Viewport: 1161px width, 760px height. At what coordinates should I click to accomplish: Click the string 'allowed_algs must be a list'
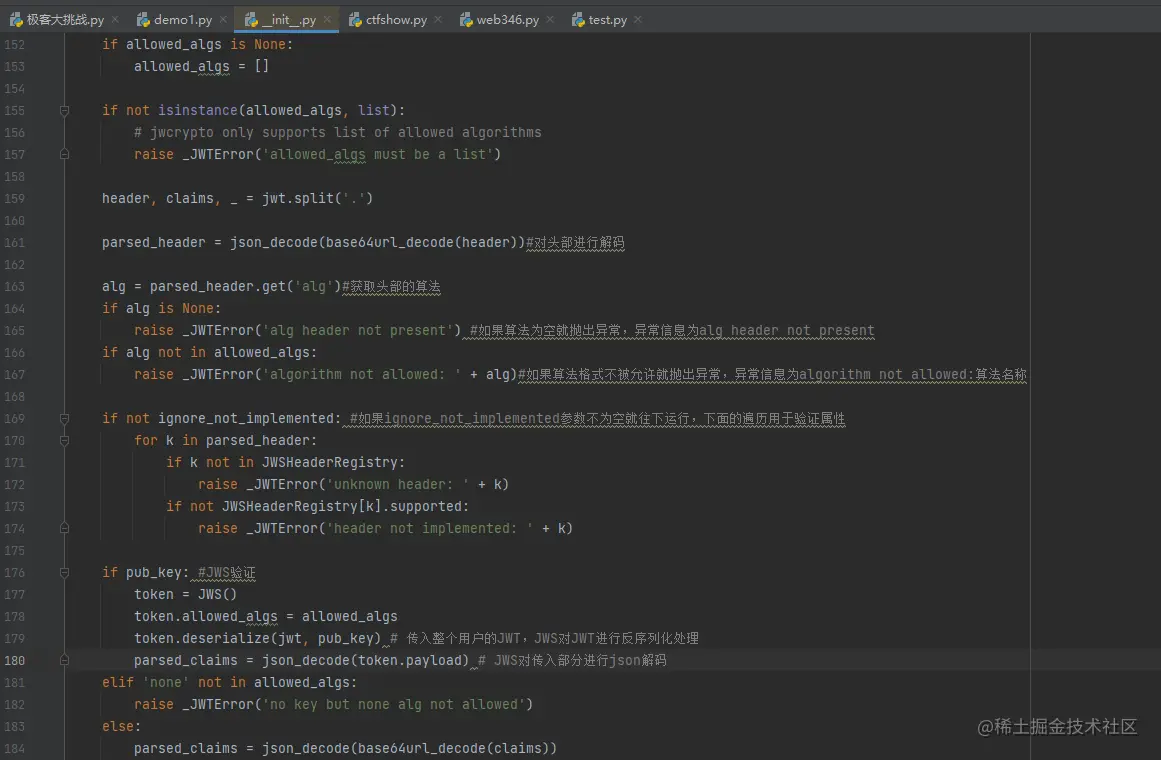coord(378,154)
